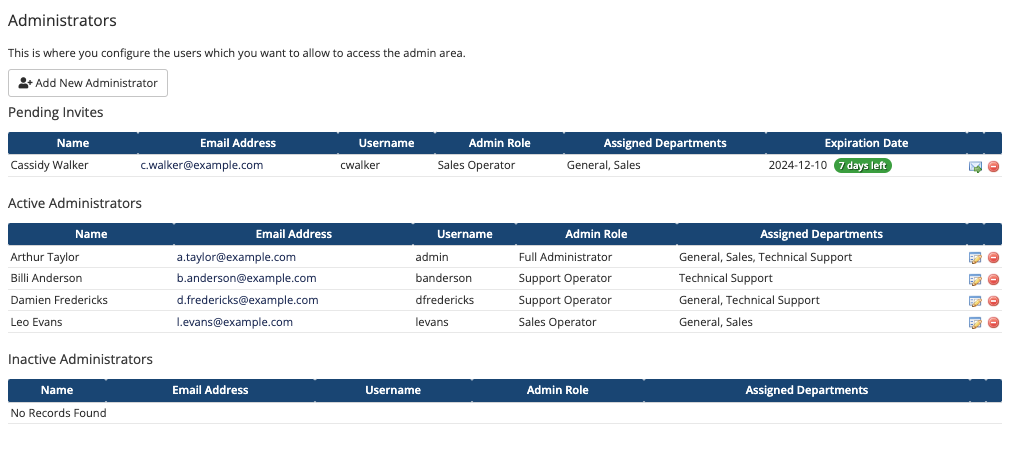Click the '7 days left' badge
This screenshot has height=451, width=1014.
(x=863, y=166)
